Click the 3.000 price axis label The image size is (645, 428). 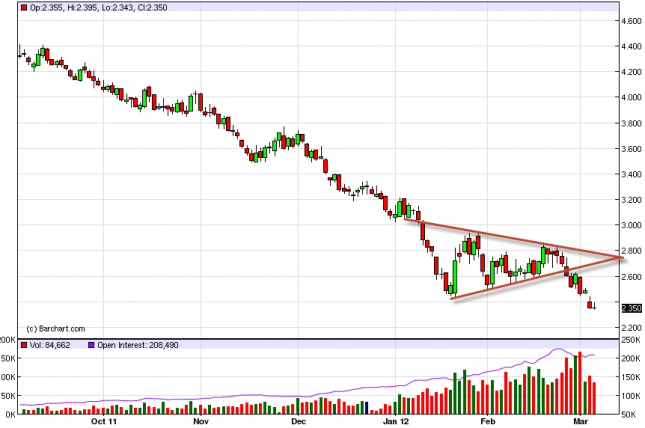[x=632, y=225]
